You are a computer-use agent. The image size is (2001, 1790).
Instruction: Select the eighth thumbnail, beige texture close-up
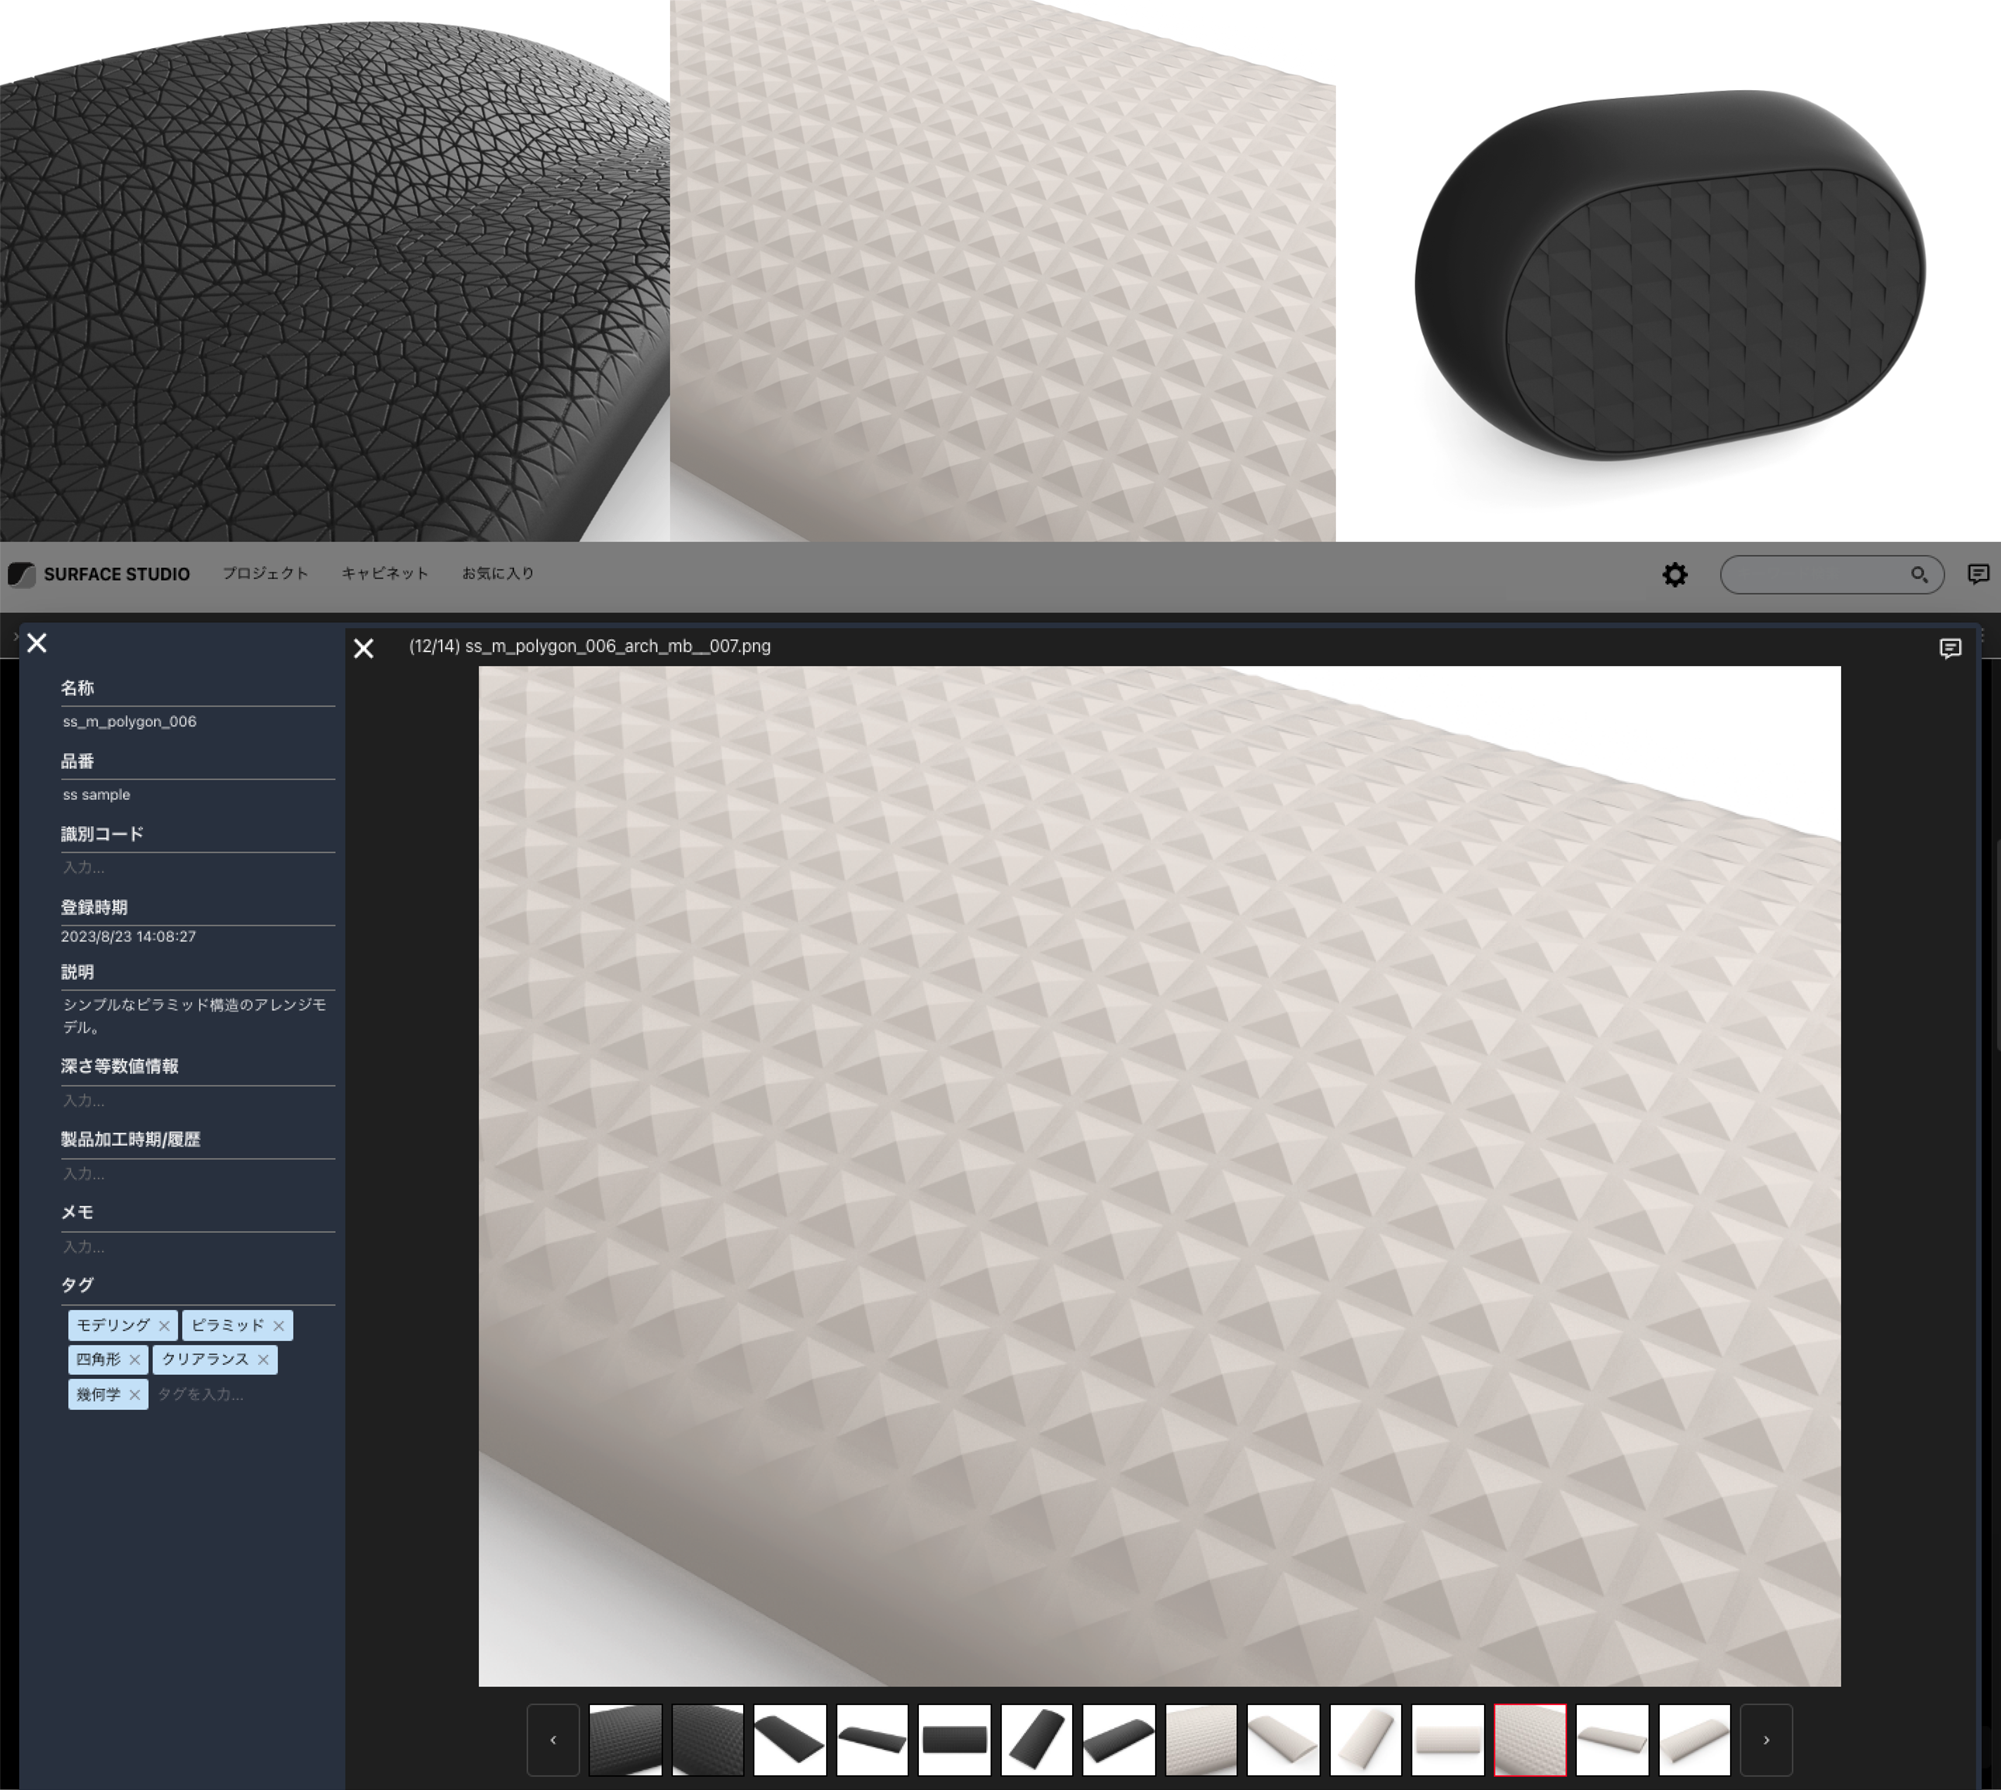1201,1740
